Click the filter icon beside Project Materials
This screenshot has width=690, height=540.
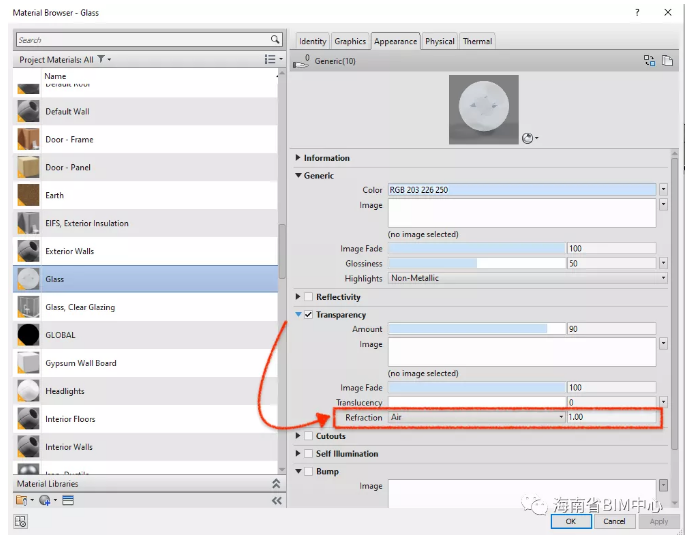tap(101, 60)
